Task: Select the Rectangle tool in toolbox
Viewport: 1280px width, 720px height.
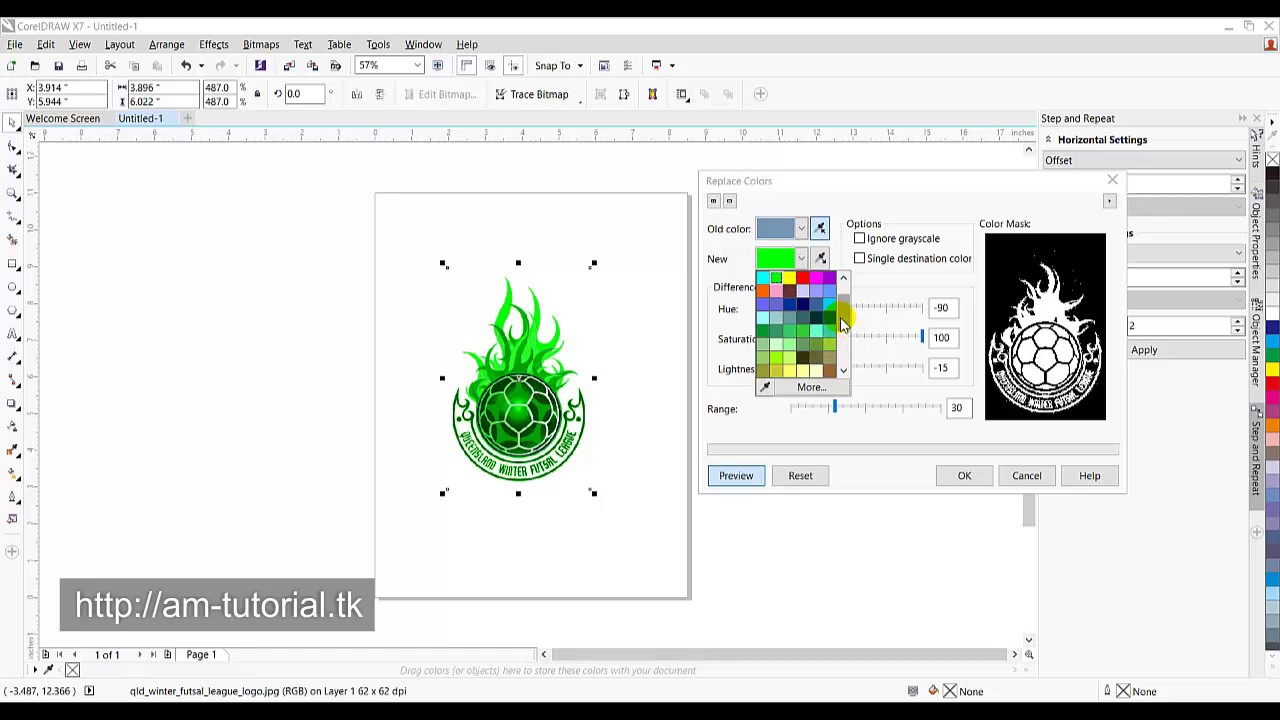Action: click(13, 264)
